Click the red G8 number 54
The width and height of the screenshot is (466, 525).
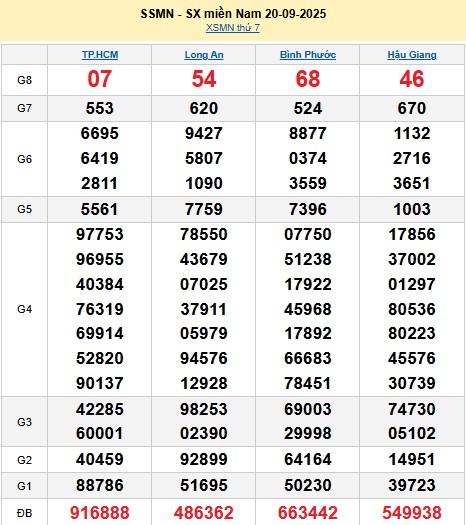[x=204, y=79]
